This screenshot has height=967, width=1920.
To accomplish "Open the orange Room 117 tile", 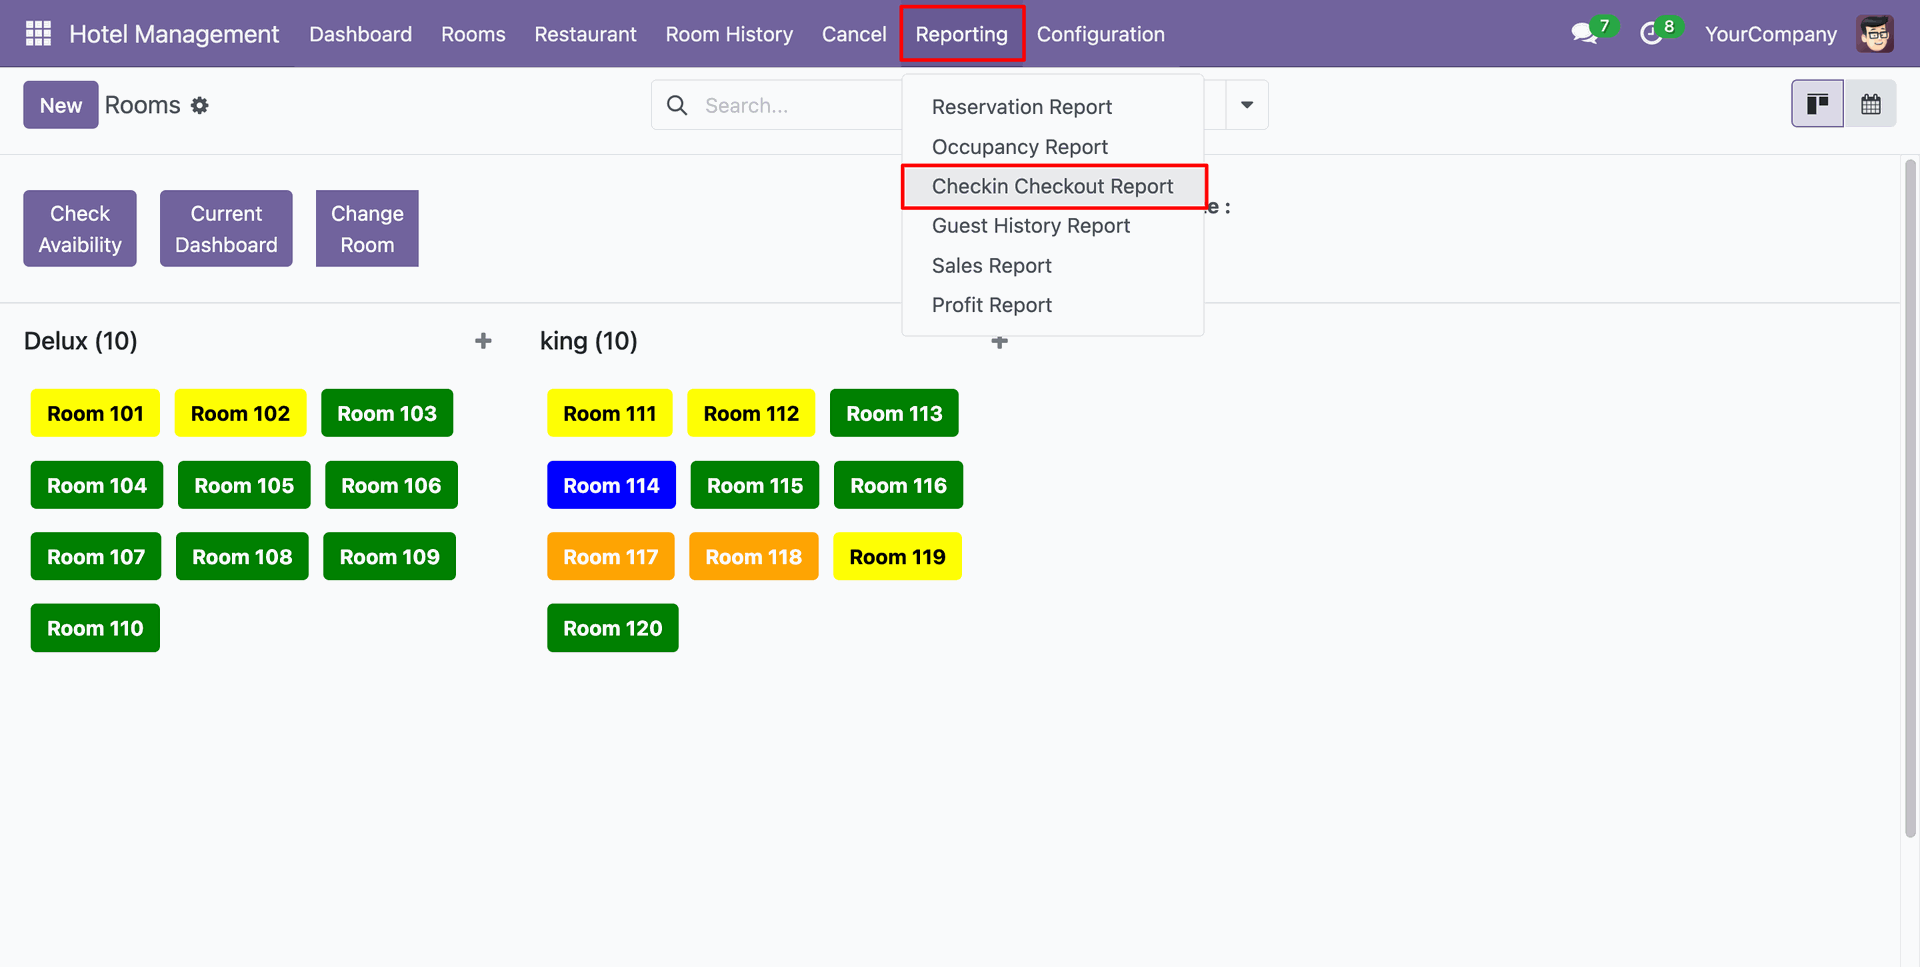I will [x=610, y=557].
